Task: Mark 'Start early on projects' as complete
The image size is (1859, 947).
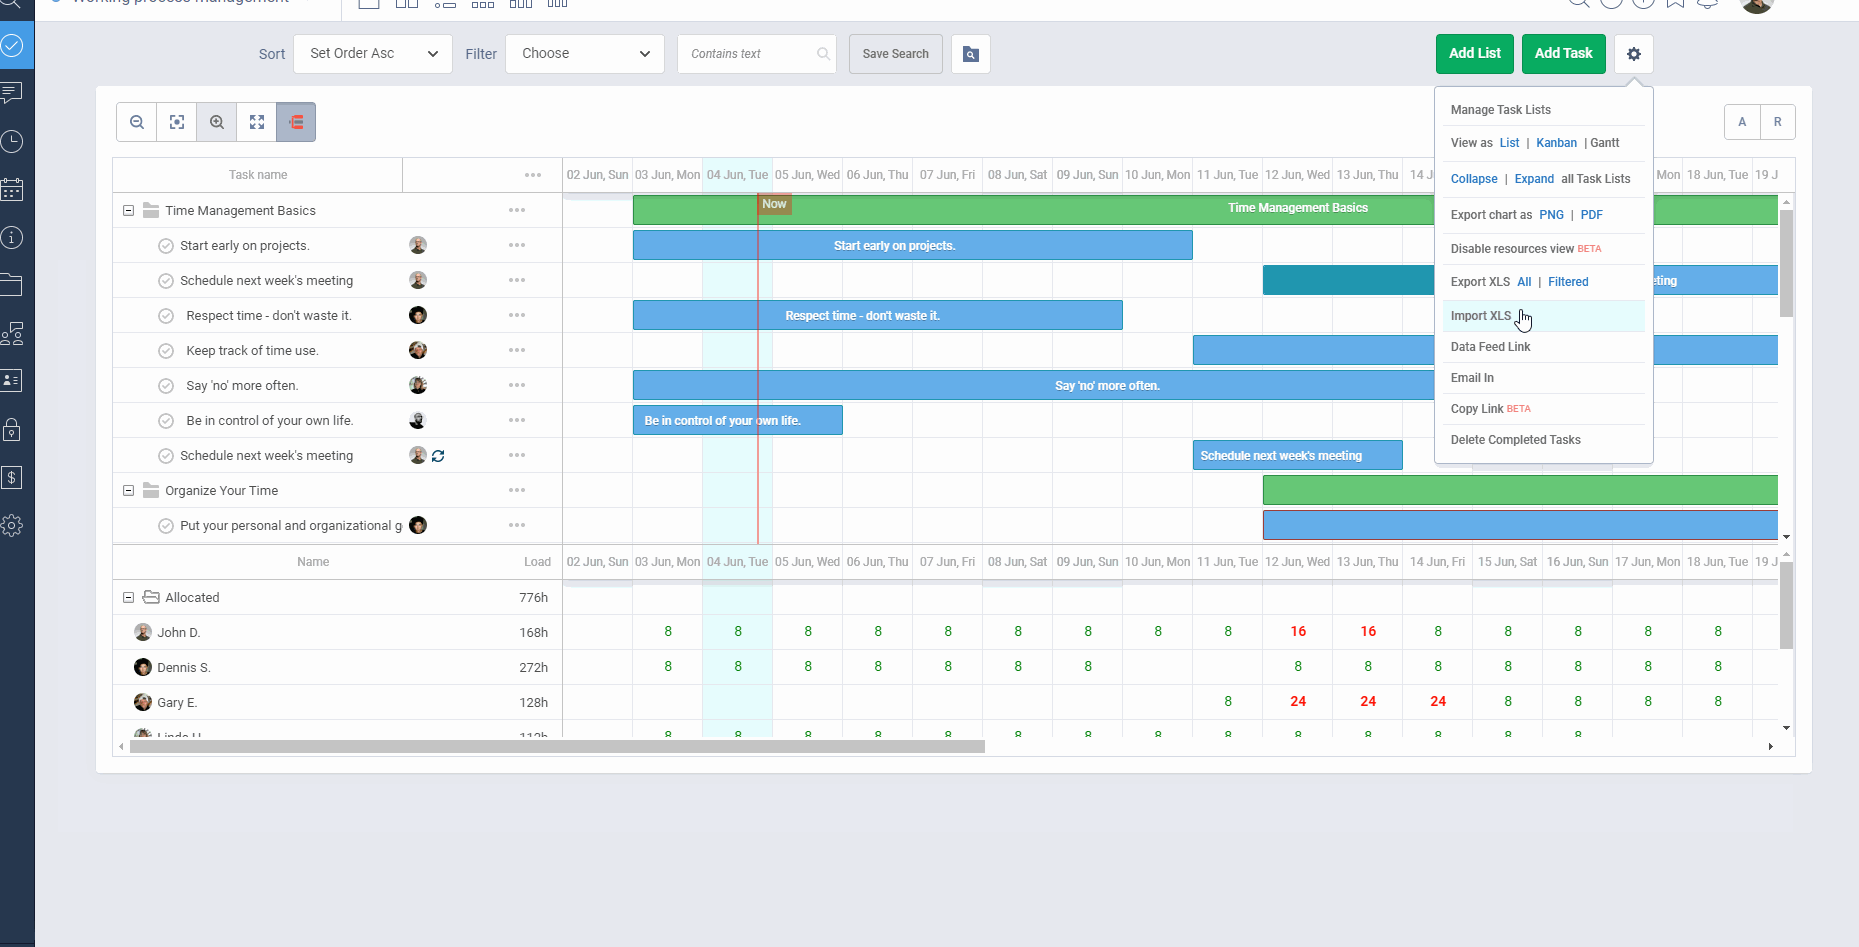Action: coord(165,245)
